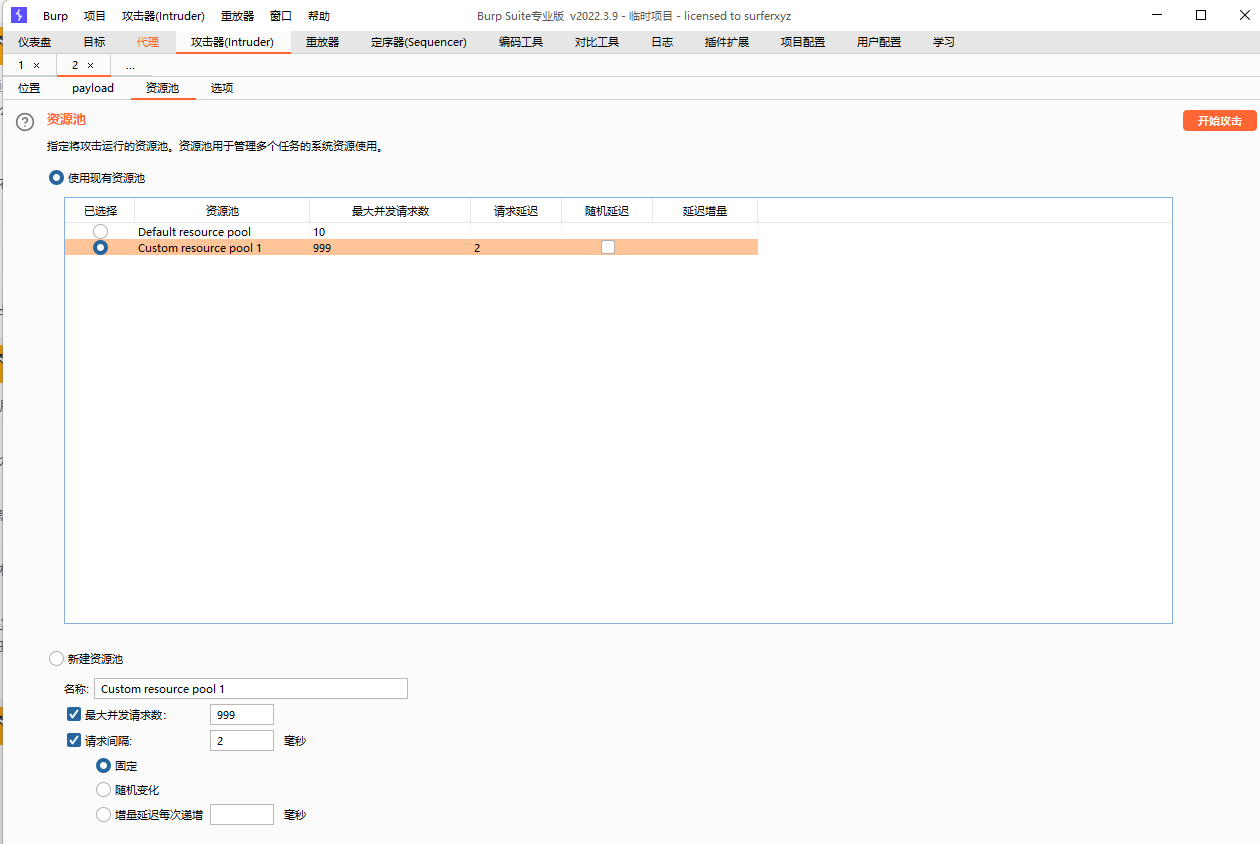Open the 插件扩展 tab
1260x844 pixels.
[727, 42]
